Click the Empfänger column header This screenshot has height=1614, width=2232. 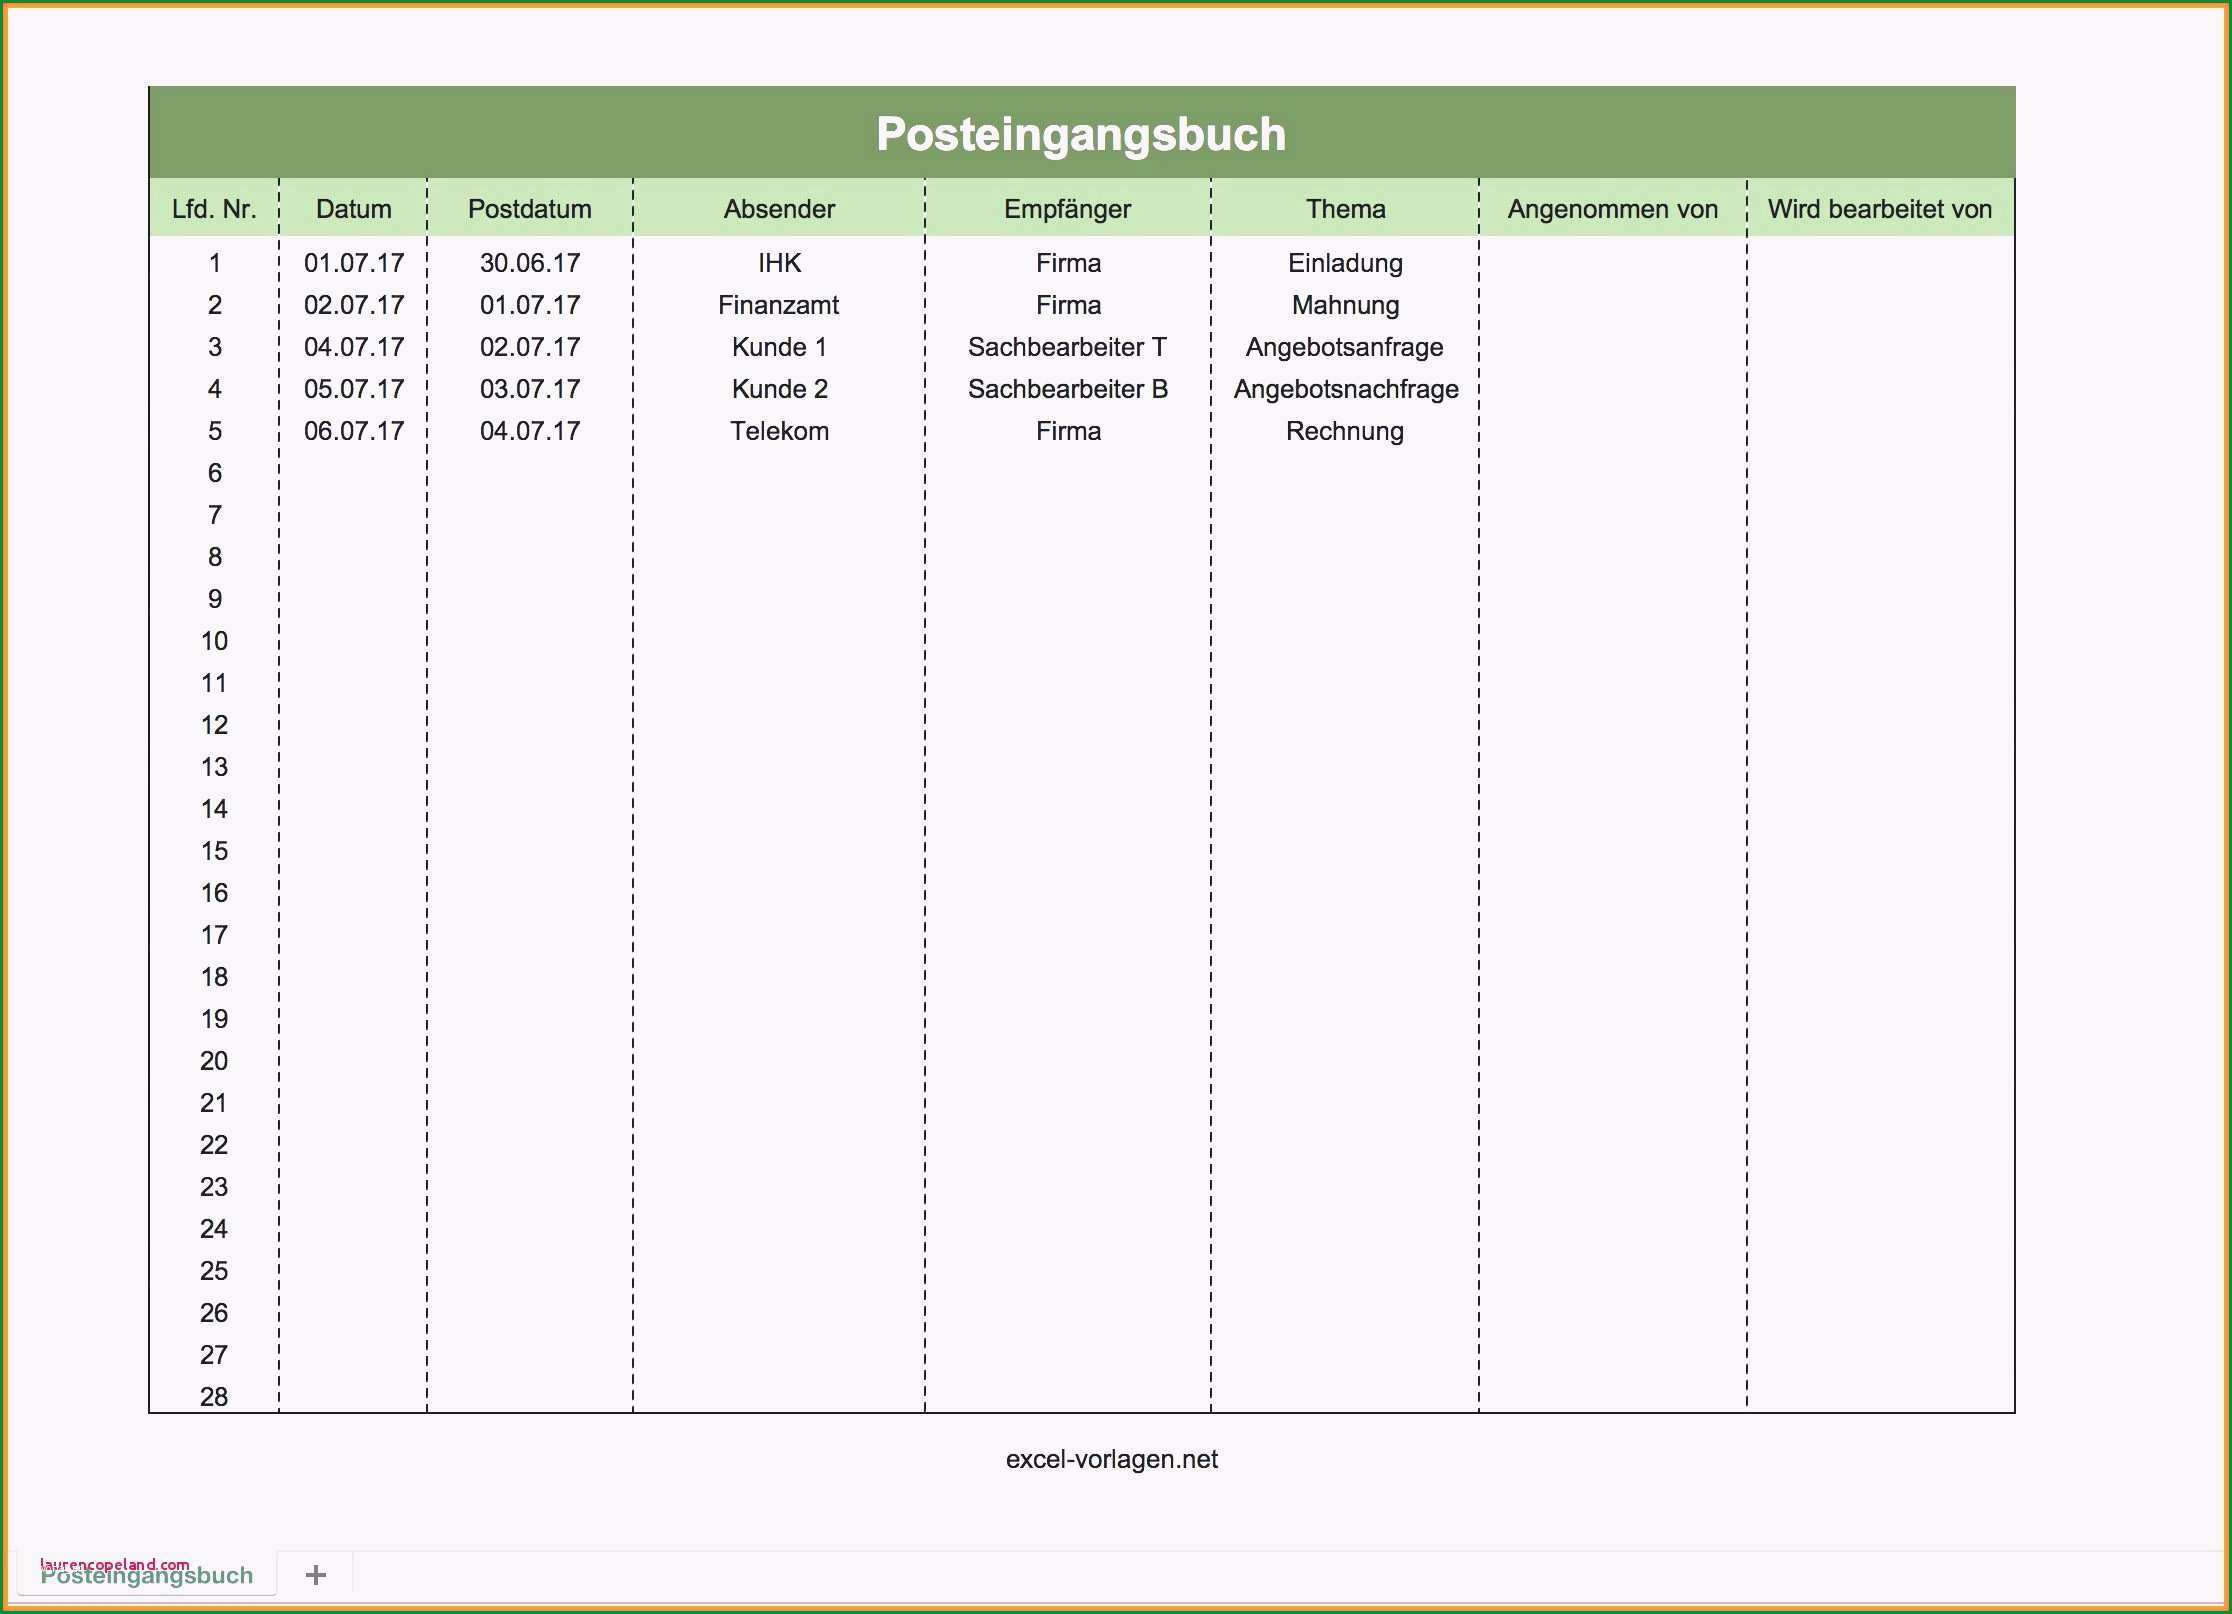point(1068,209)
